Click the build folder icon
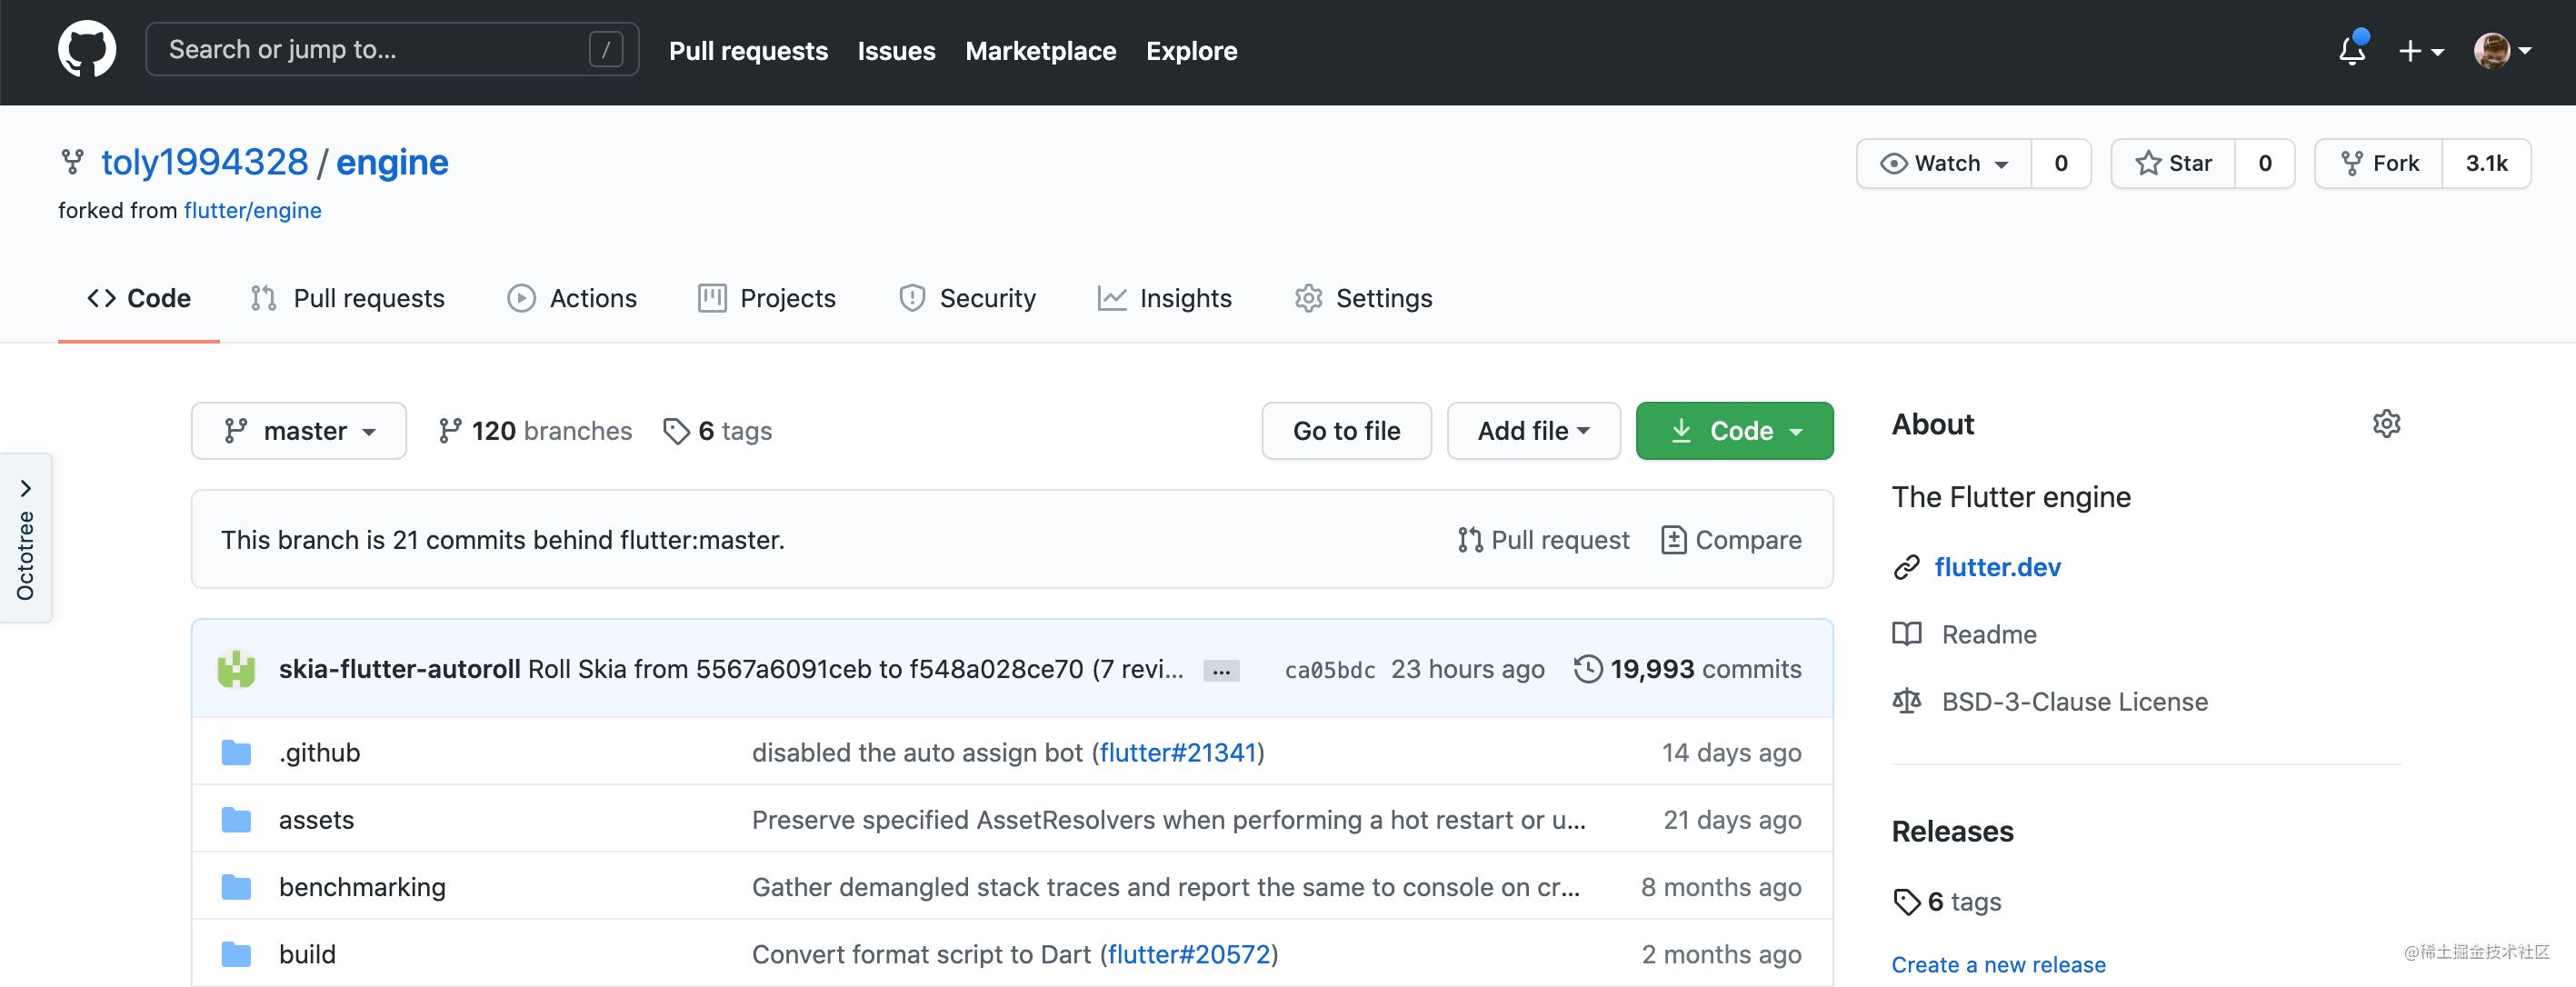 coord(236,954)
